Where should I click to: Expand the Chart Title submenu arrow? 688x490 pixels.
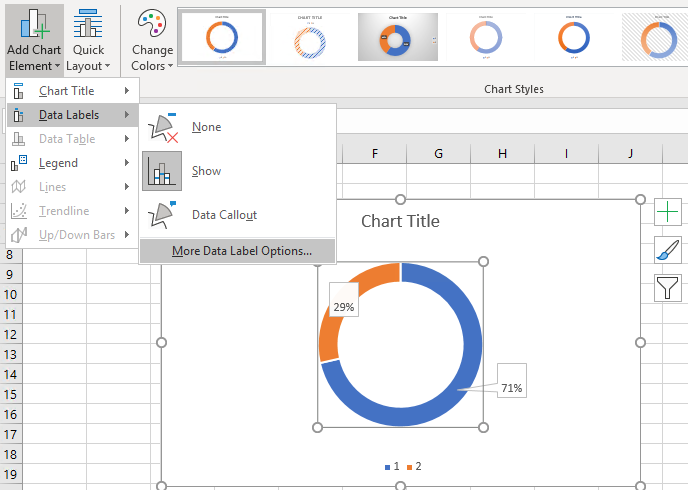(x=127, y=91)
